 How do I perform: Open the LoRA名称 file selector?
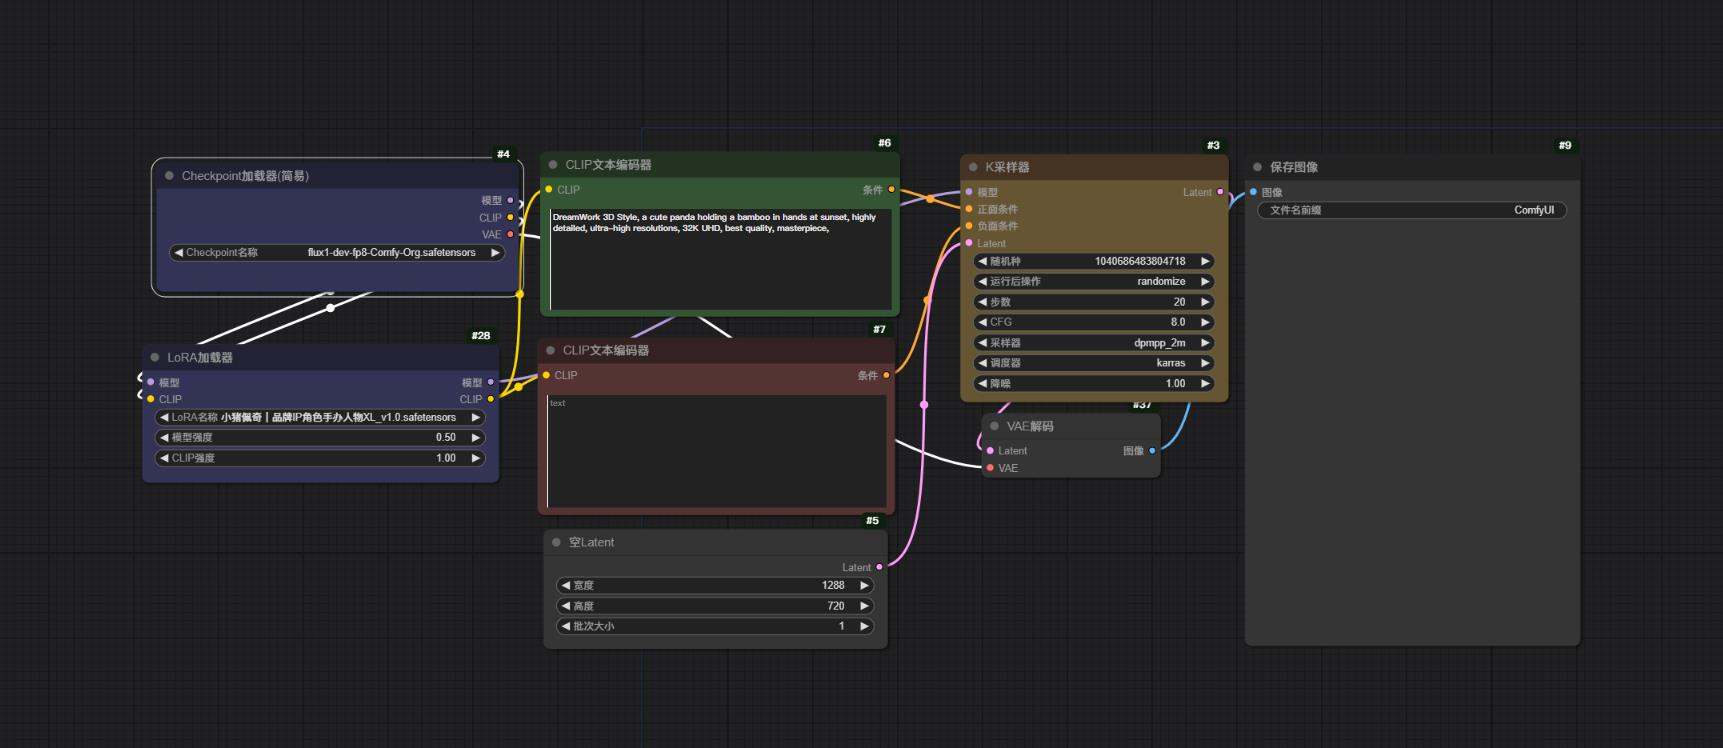[320, 417]
